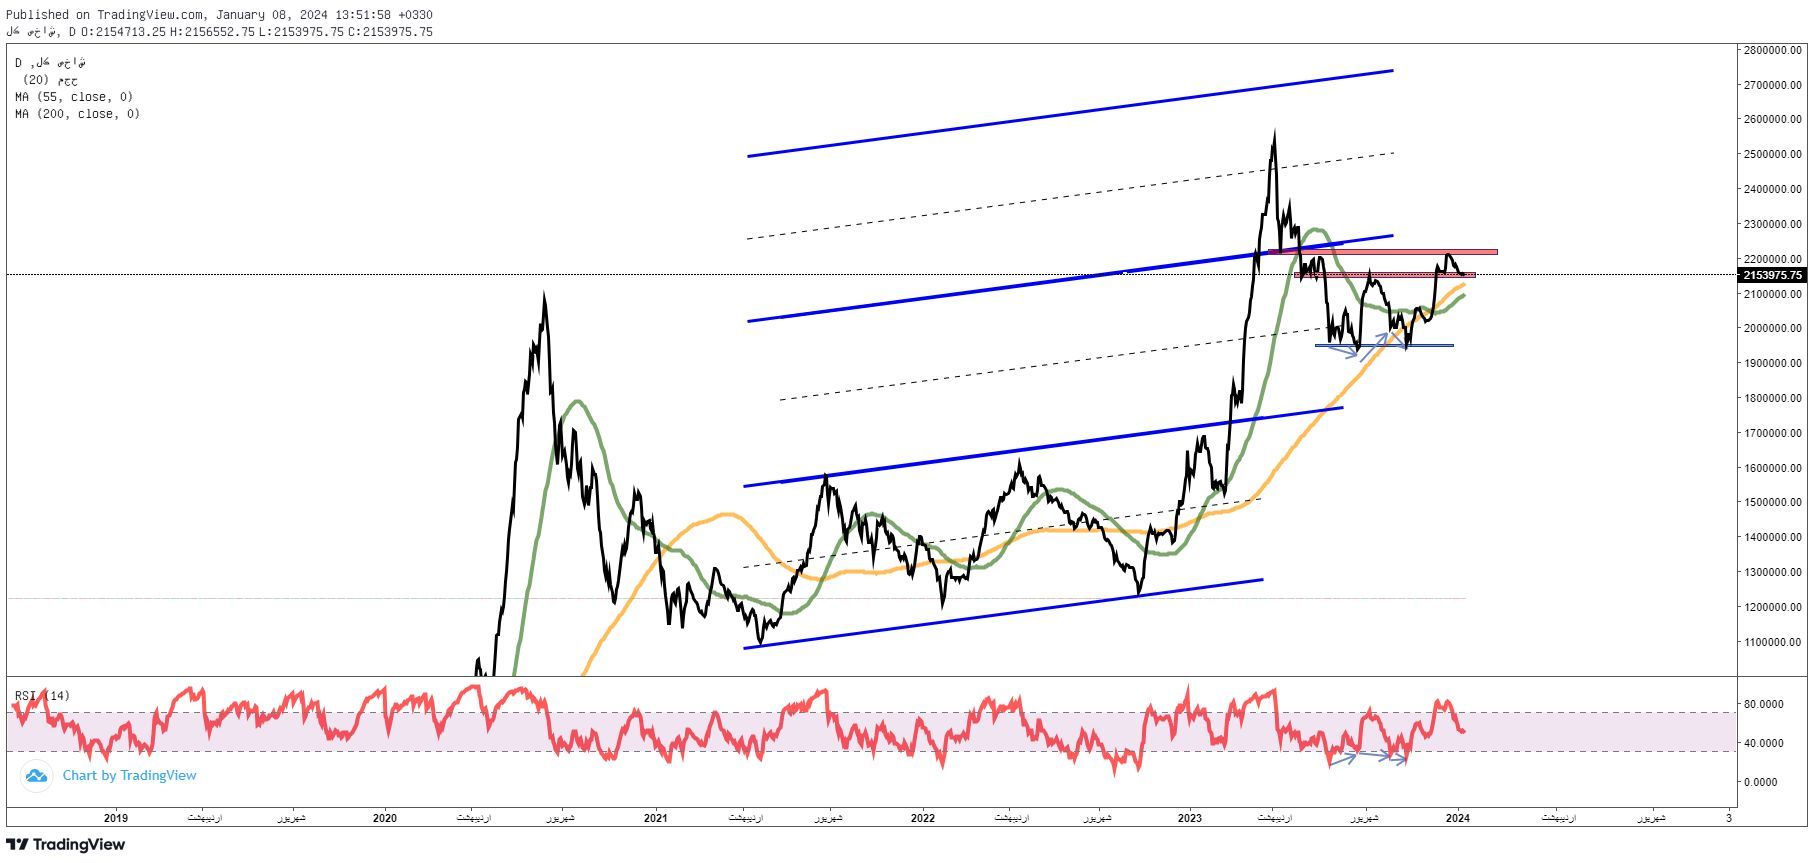Click the OHLC values line showing C:2153975.75
The height and width of the screenshot is (863, 1814).
[219, 32]
